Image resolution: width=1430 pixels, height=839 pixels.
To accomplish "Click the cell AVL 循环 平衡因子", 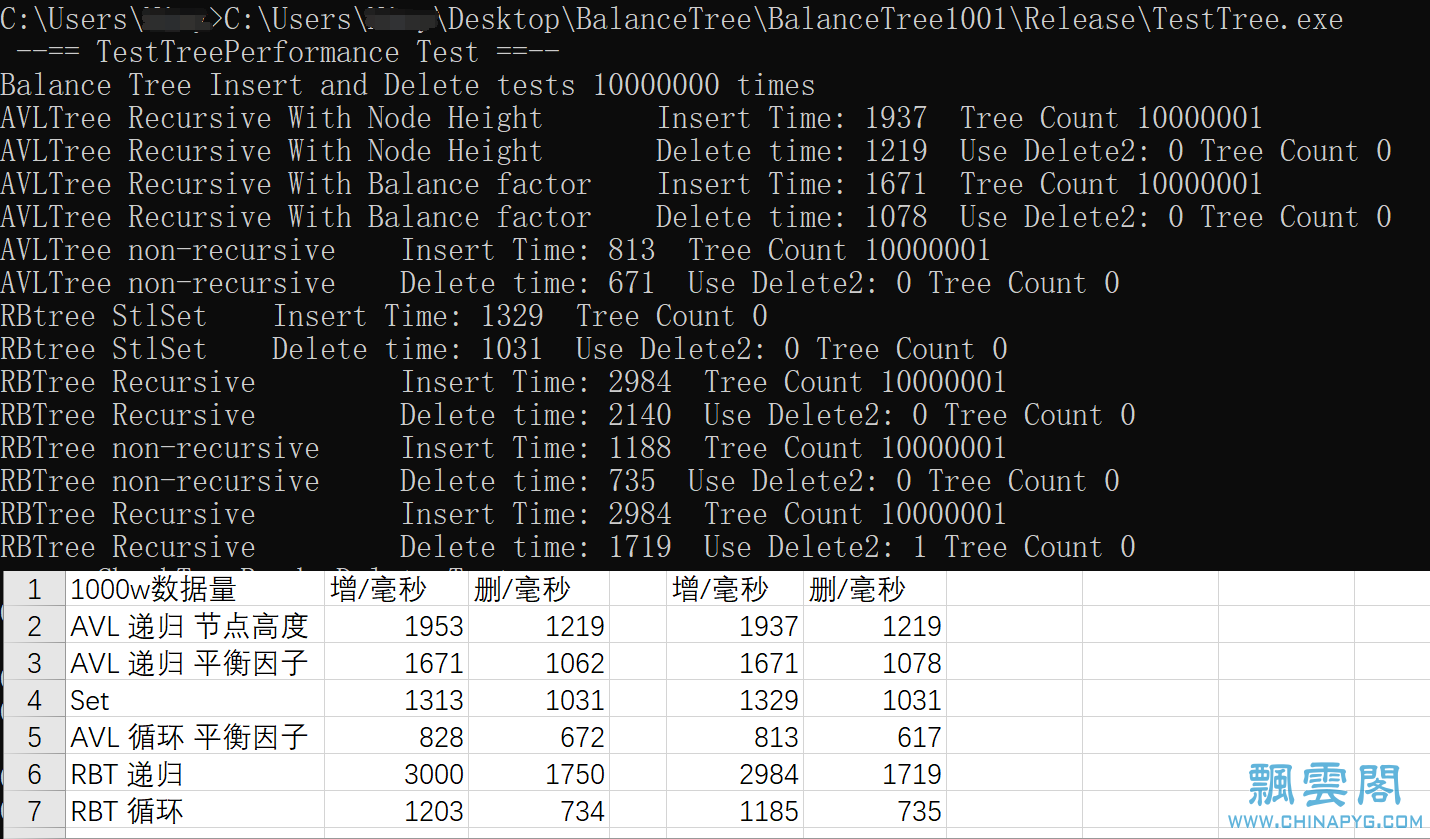I will 195,737.
